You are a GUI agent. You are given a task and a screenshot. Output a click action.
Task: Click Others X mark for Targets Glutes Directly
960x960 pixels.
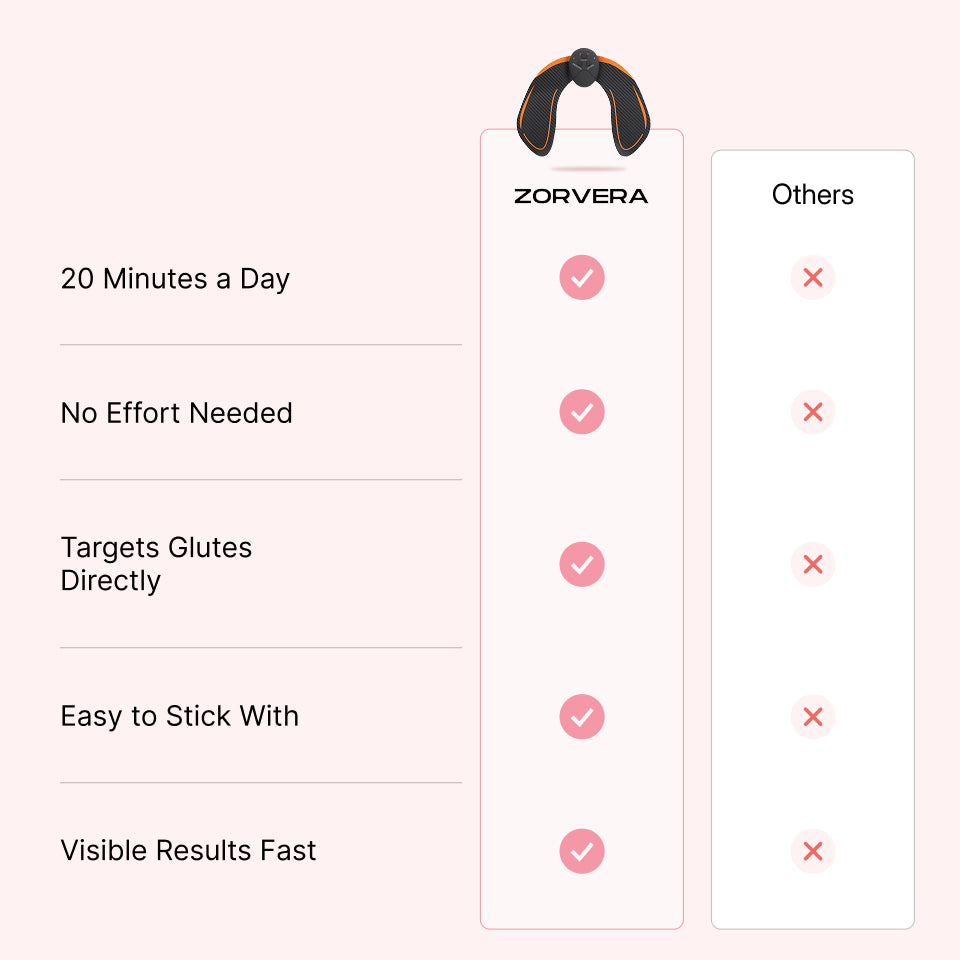(x=813, y=564)
